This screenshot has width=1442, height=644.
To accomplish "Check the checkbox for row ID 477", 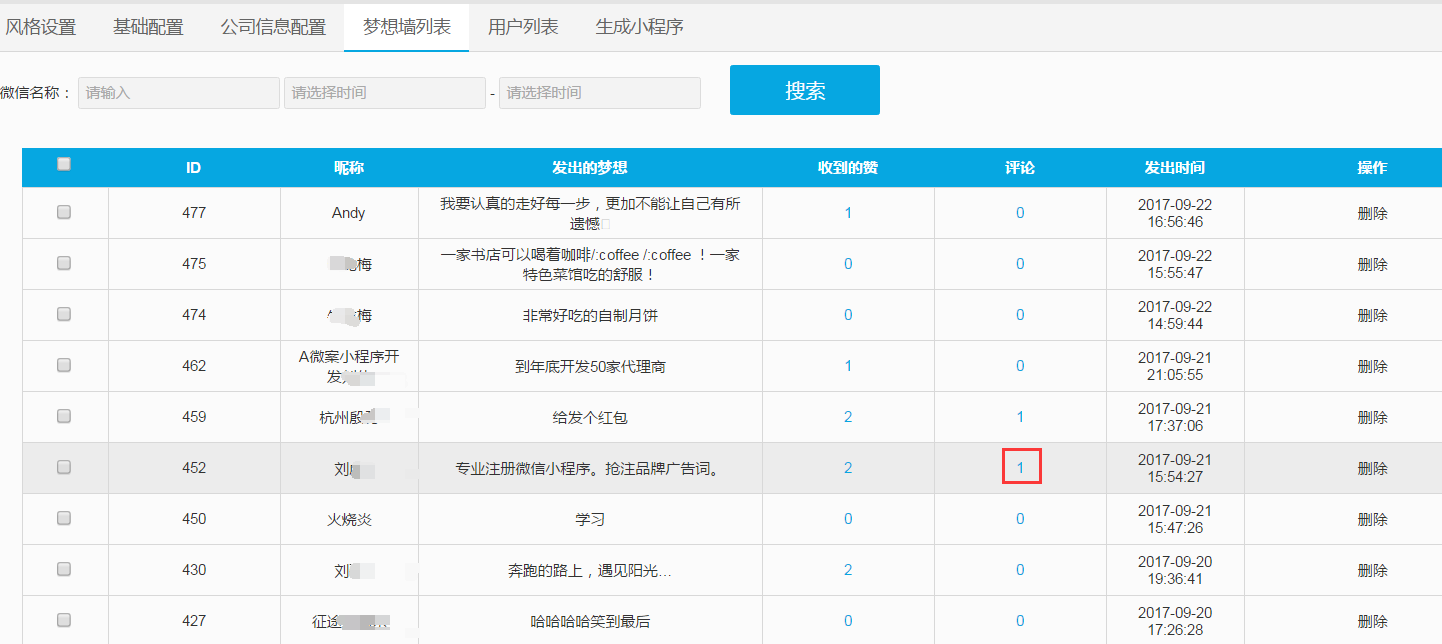I will (x=64, y=212).
